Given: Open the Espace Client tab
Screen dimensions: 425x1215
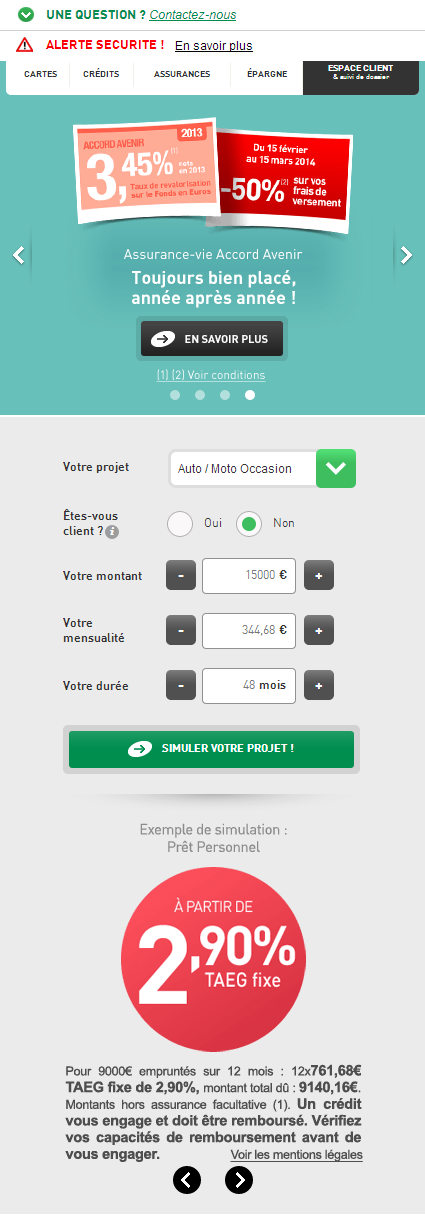Looking at the screenshot, I should click(361, 74).
